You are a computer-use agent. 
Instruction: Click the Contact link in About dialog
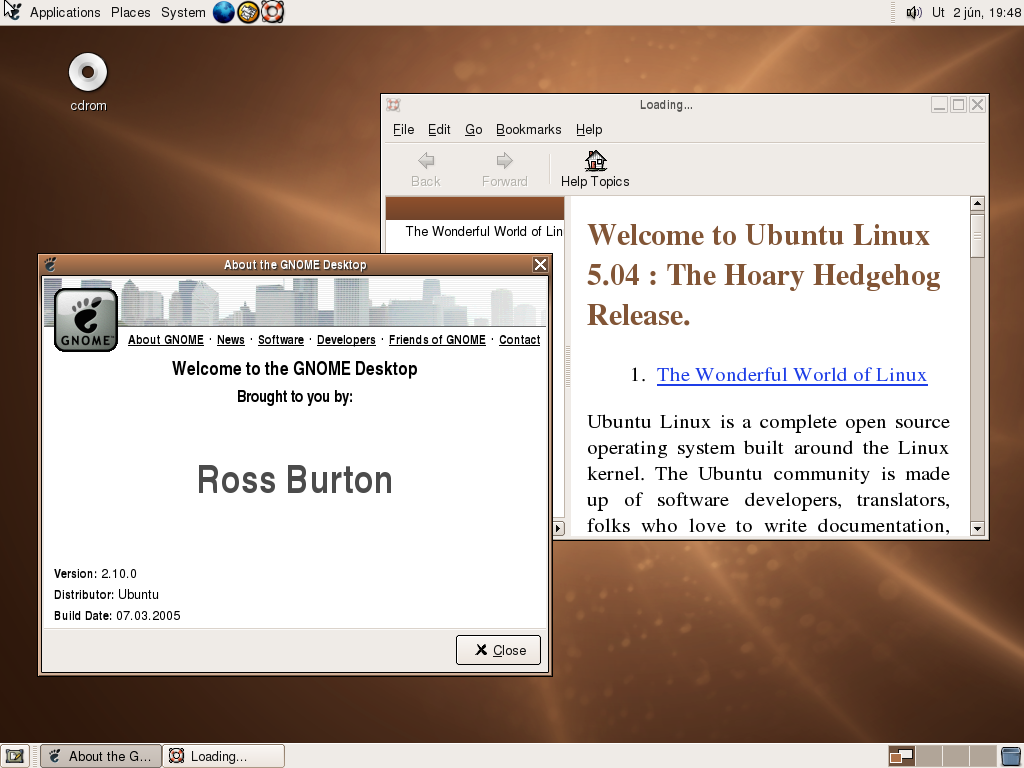click(520, 340)
